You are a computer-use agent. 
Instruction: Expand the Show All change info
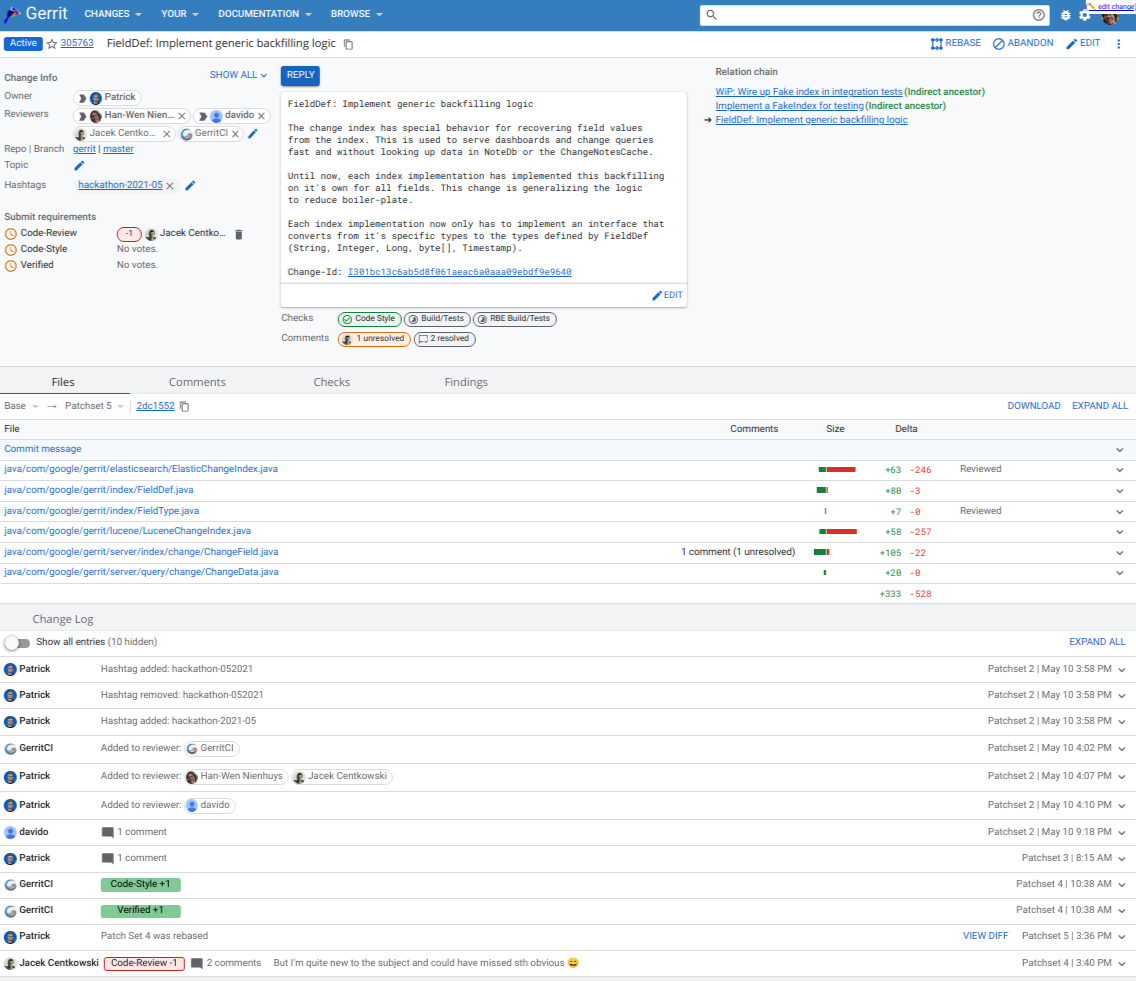[x=238, y=75]
